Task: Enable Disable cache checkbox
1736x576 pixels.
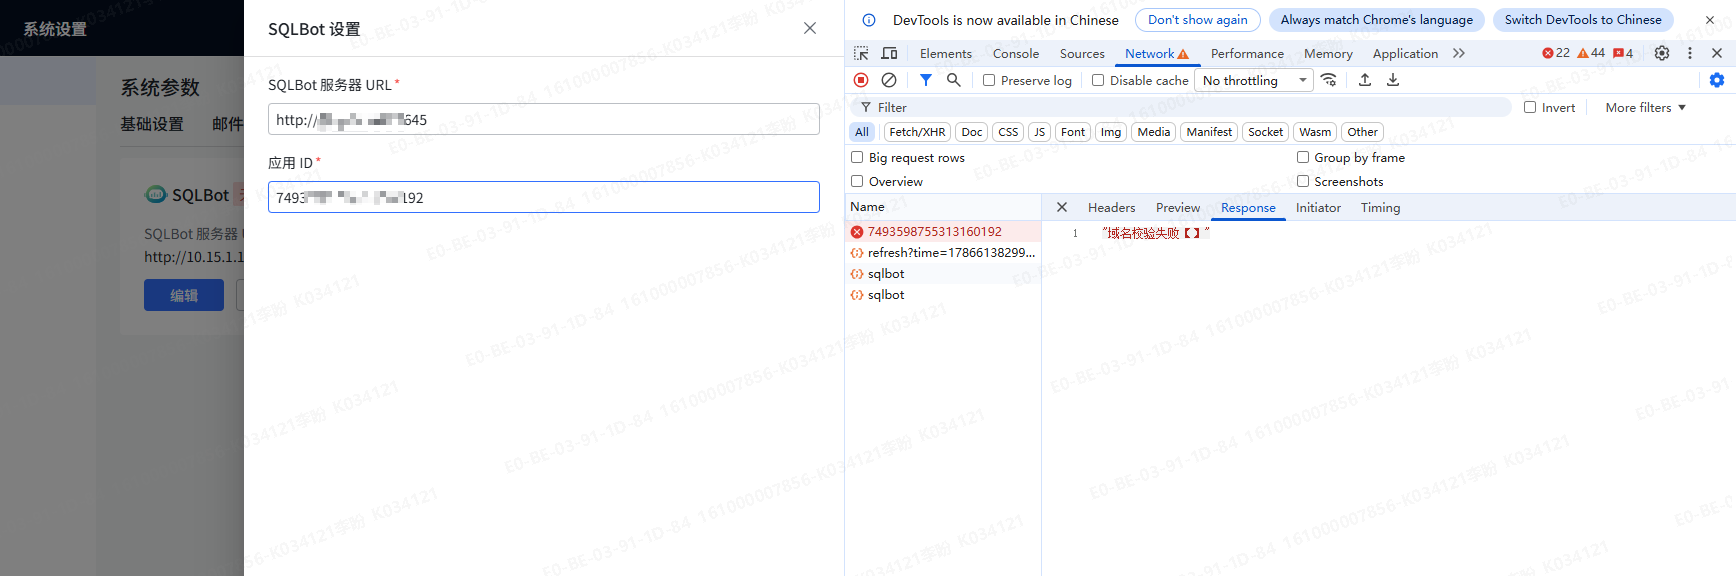Action: [1098, 80]
